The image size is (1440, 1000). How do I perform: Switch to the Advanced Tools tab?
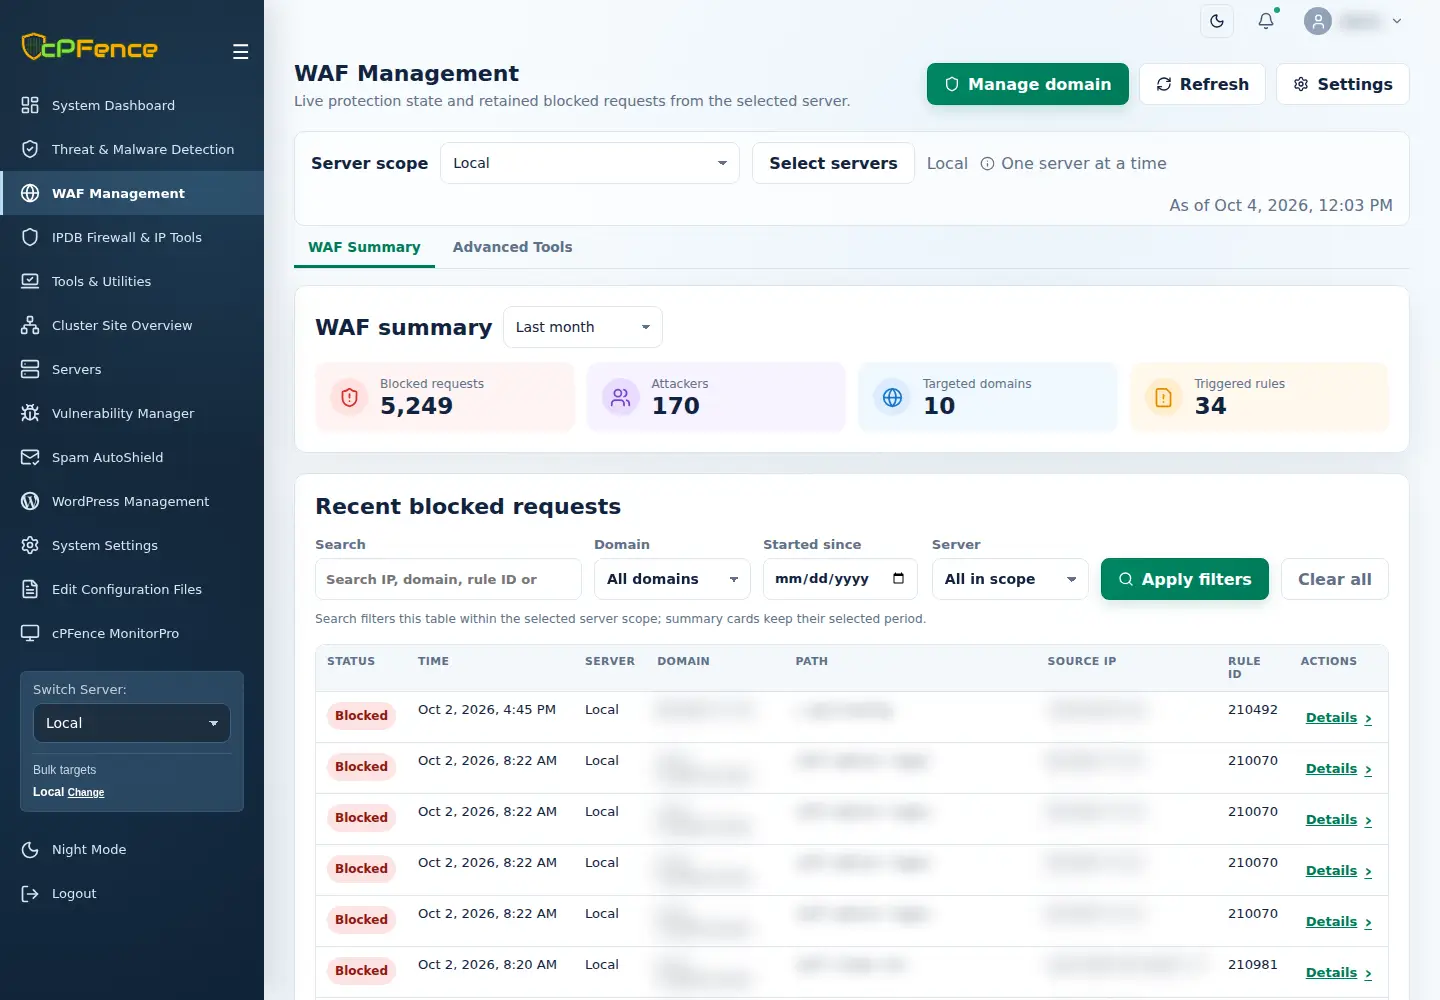pos(512,247)
